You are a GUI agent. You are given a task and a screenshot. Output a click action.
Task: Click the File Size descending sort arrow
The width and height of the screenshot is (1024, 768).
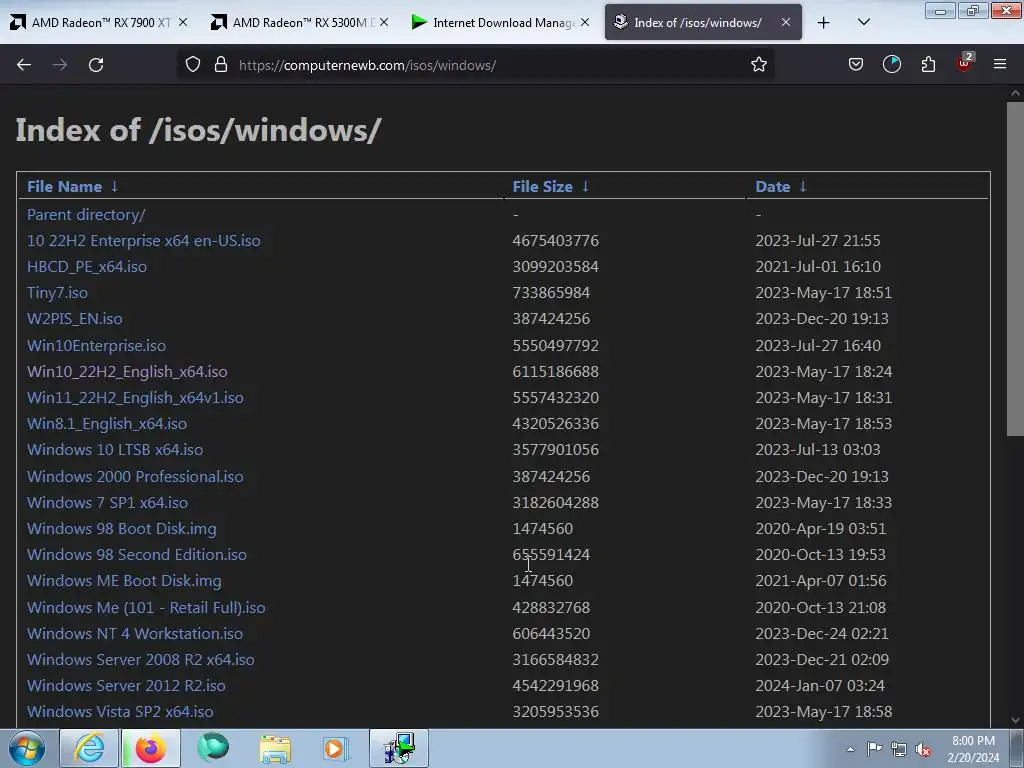585,187
